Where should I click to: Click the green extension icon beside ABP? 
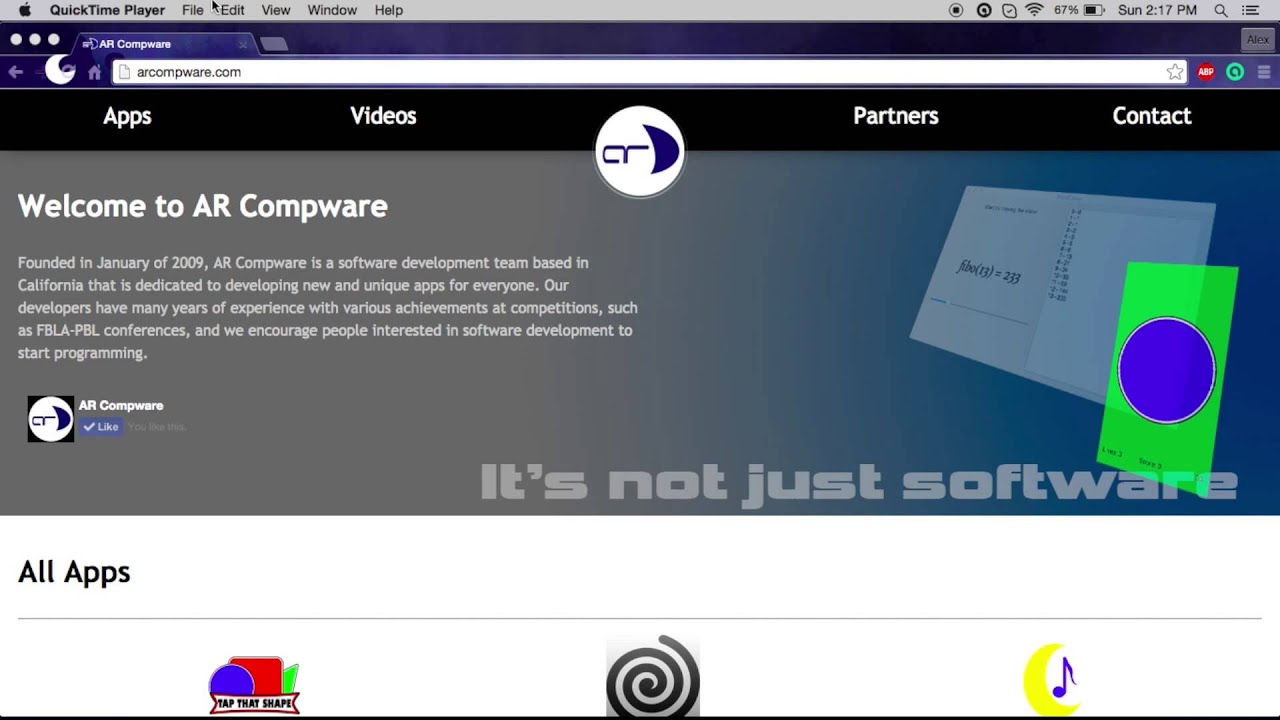pyautogui.click(x=1235, y=72)
